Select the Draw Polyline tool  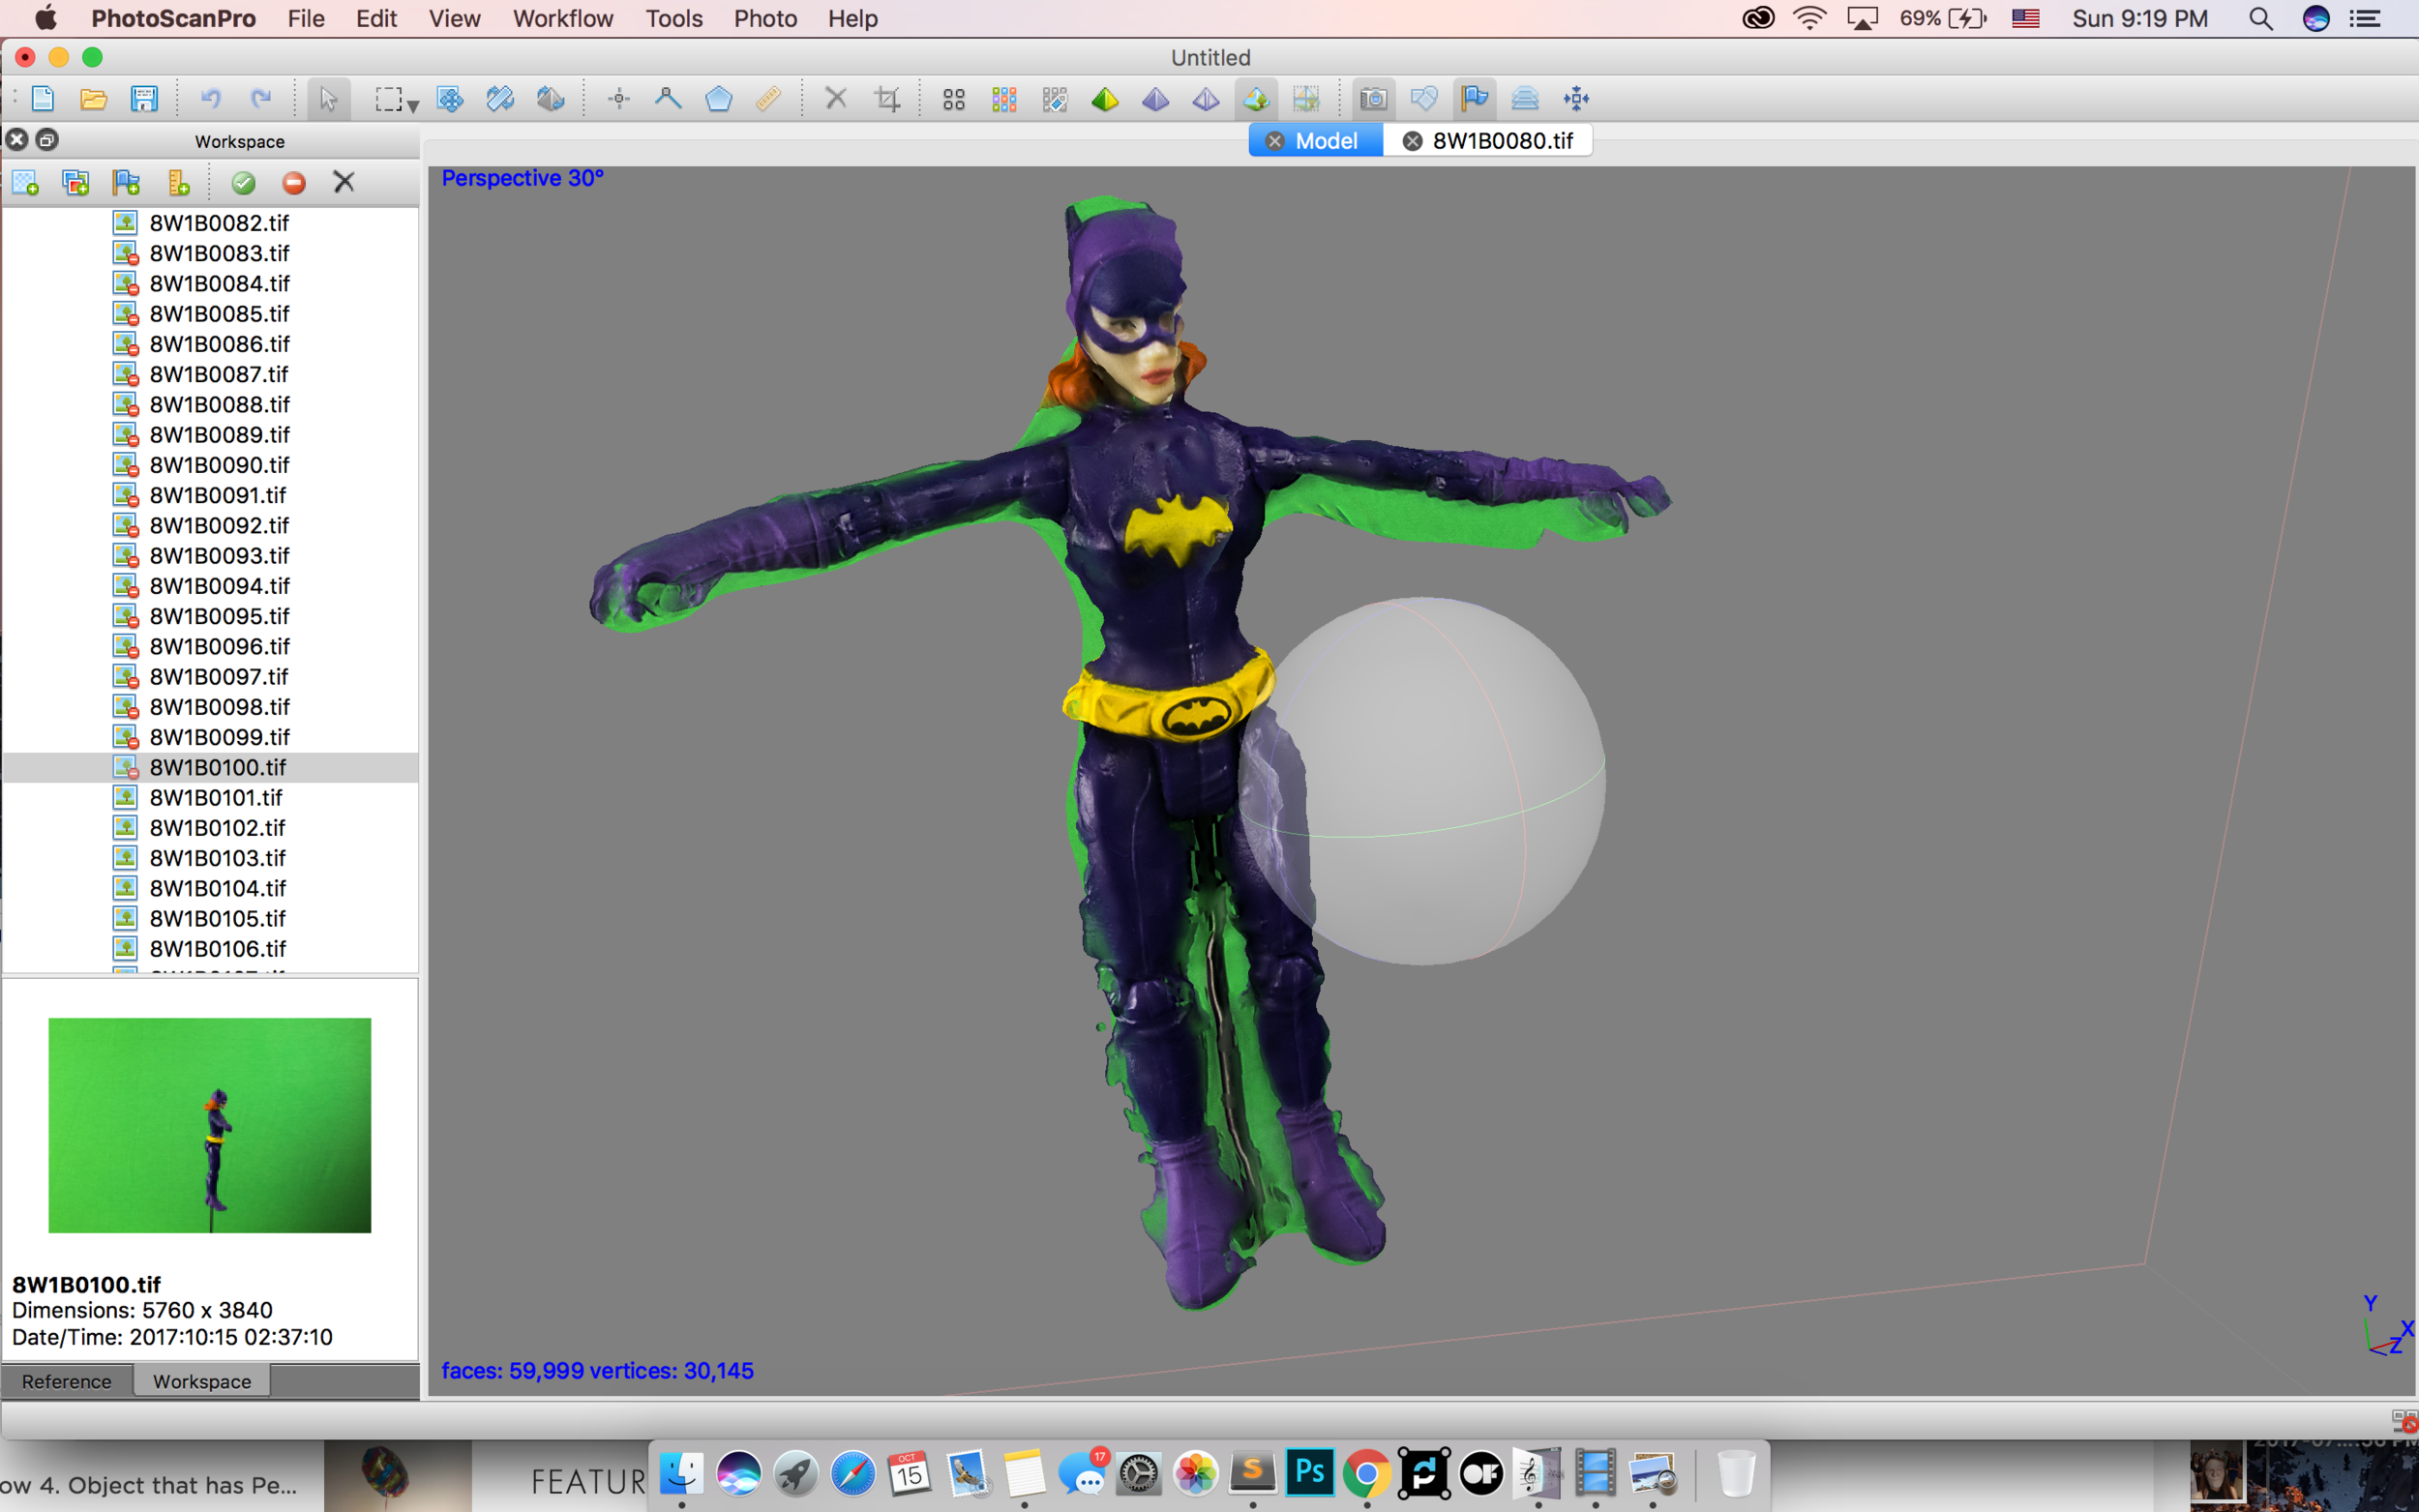[668, 98]
